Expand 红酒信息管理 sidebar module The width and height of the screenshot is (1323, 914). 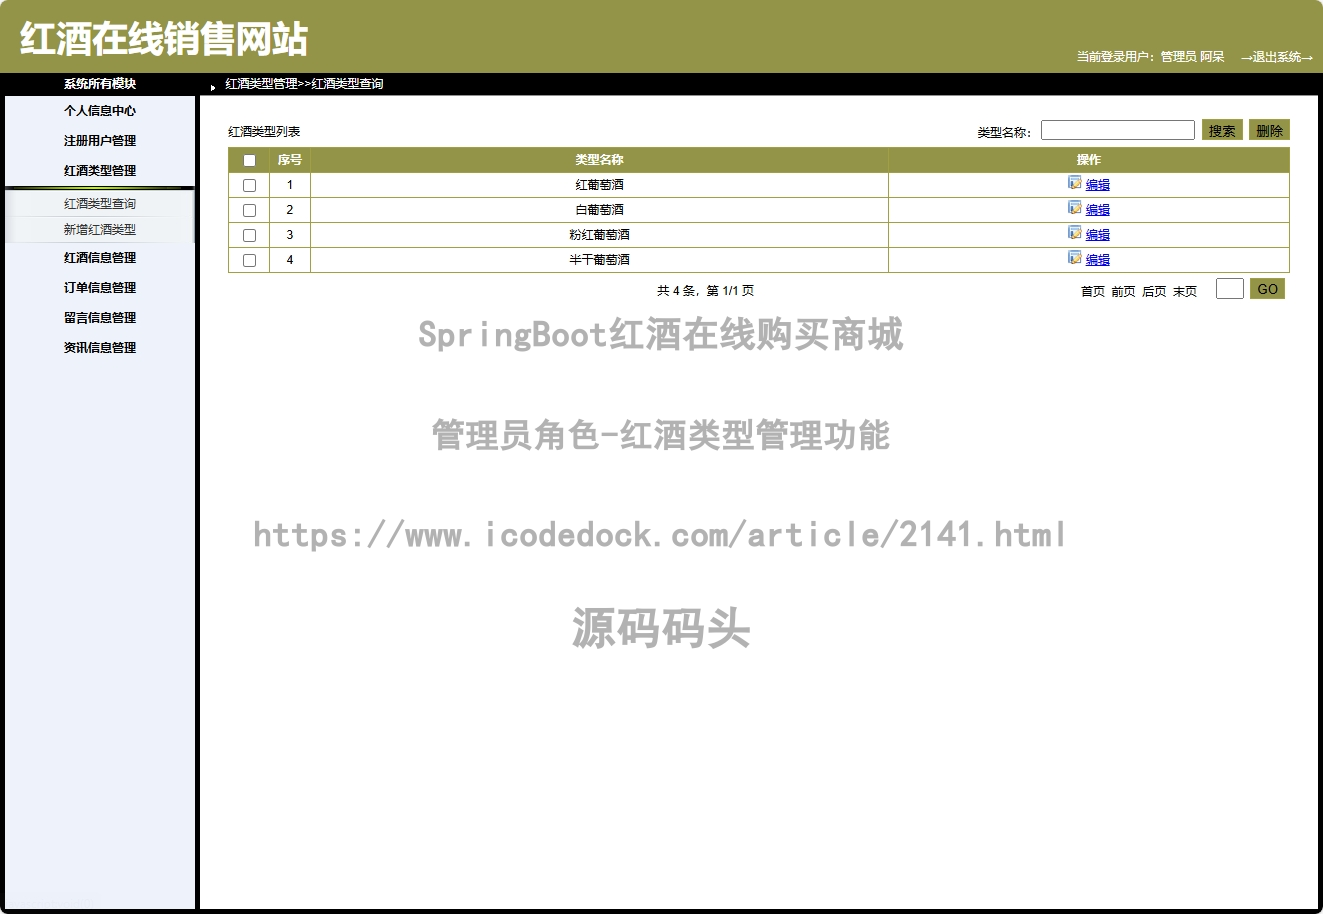(x=100, y=258)
